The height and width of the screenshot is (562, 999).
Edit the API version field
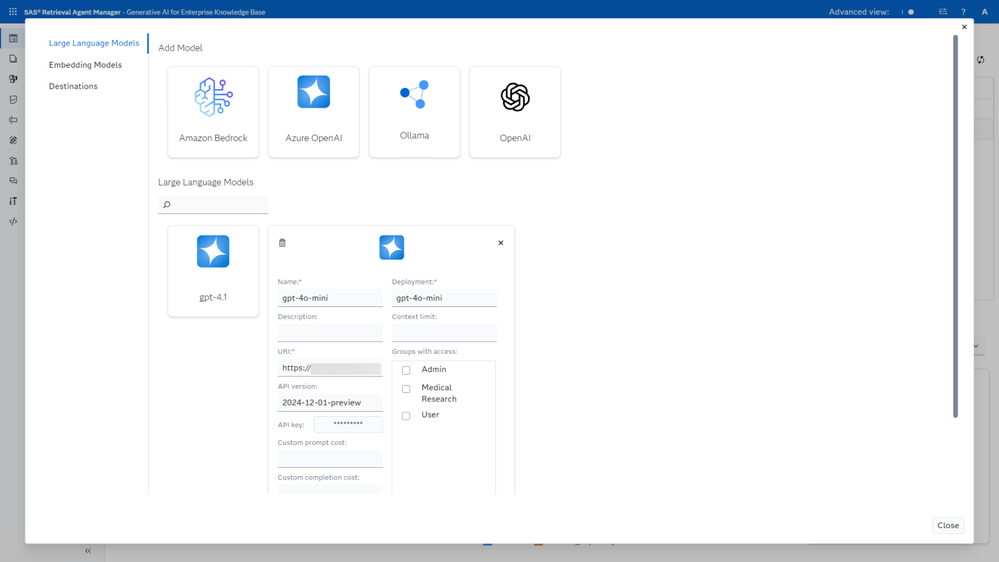(330, 403)
